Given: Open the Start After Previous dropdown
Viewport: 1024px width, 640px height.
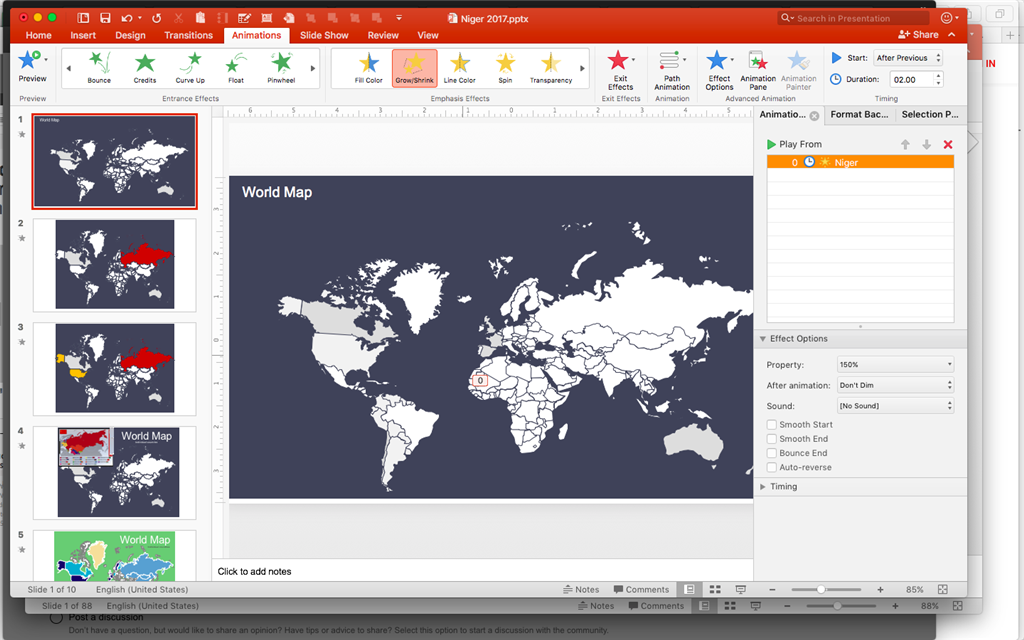Looking at the screenshot, I should tap(907, 58).
